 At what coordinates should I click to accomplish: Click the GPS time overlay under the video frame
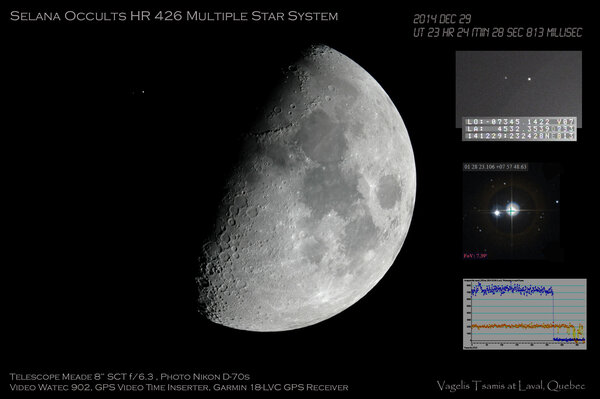(x=519, y=129)
